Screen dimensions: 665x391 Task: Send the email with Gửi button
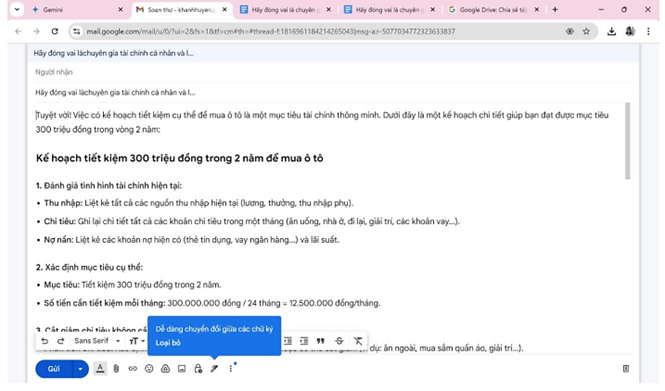tap(54, 369)
